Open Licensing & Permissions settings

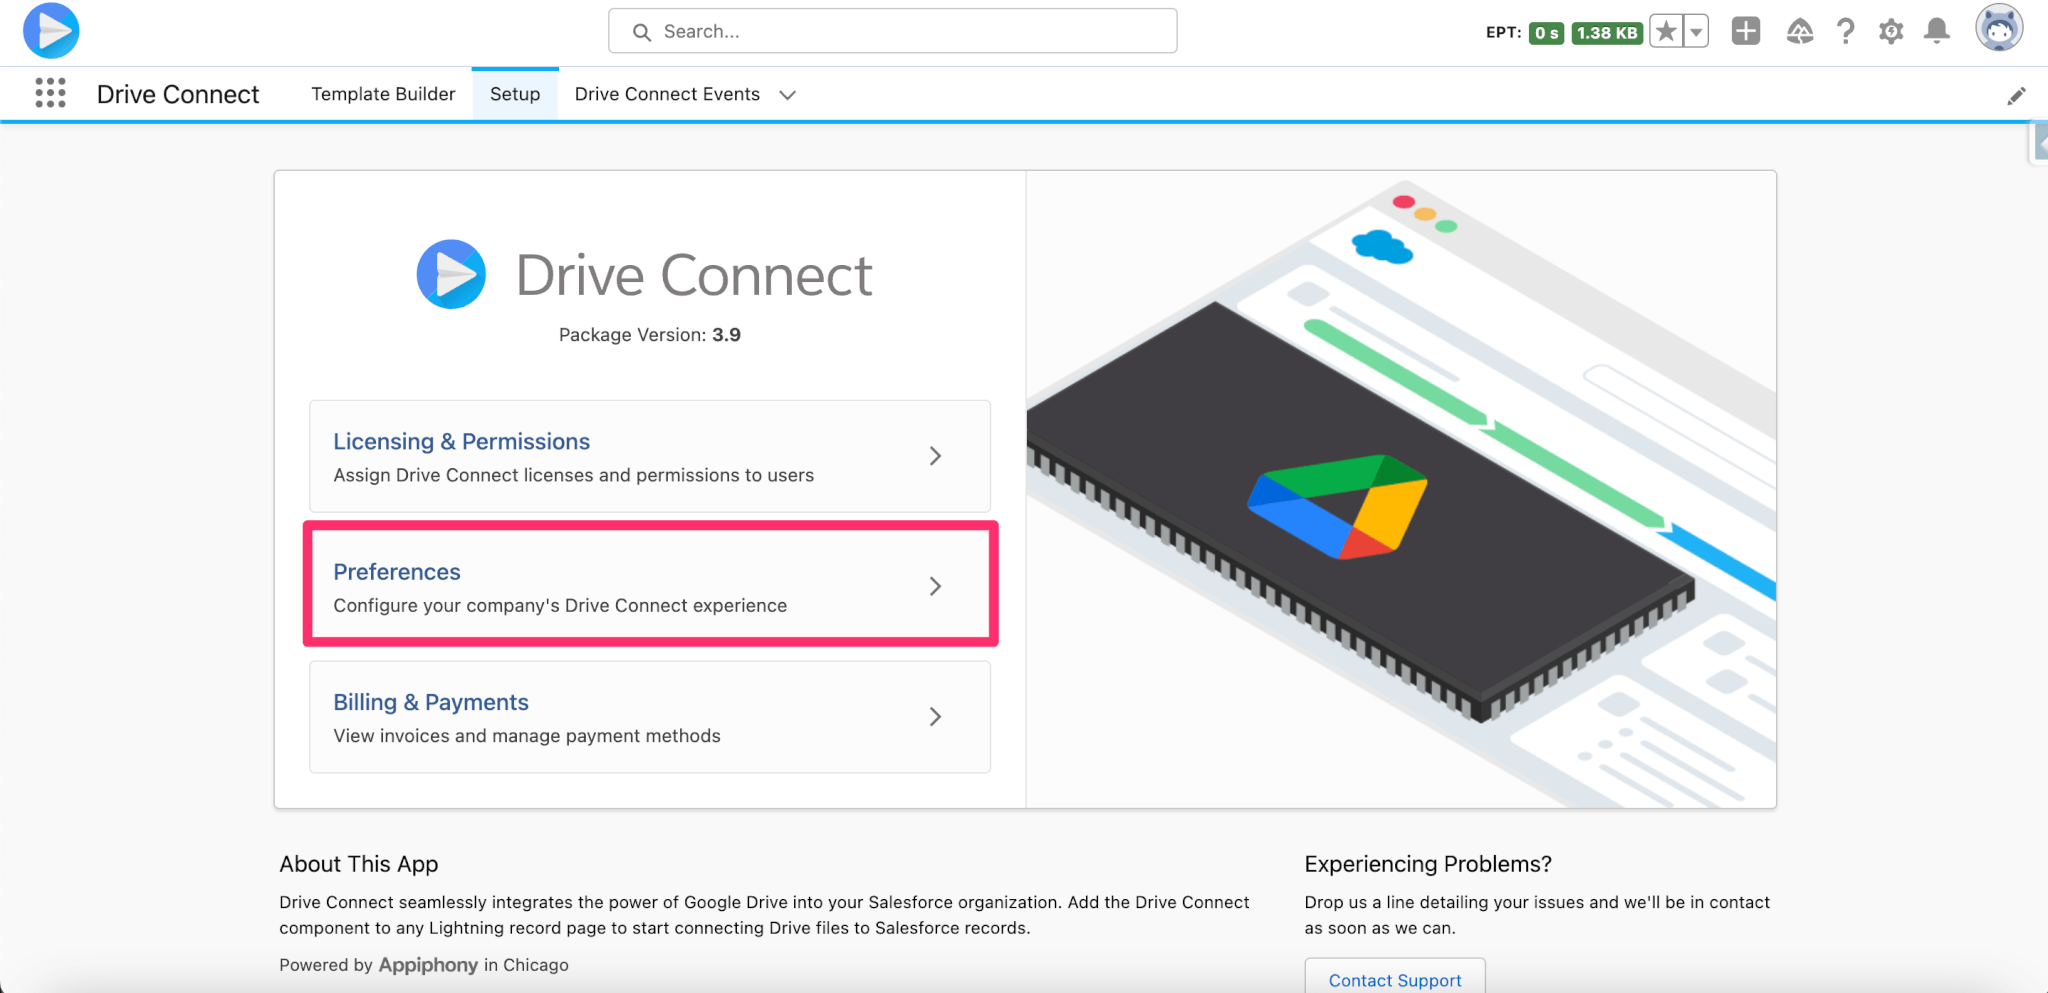pos(650,456)
